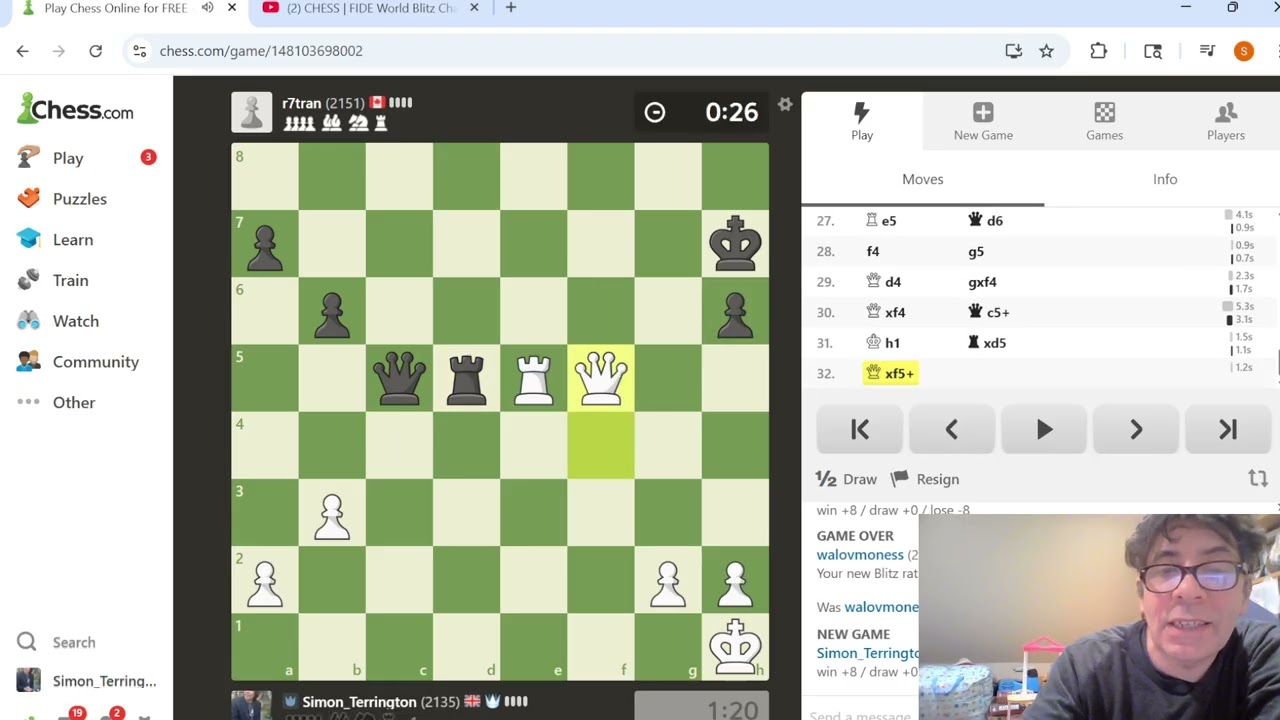Open the browser profile avatar
The width and height of the screenshot is (1280, 720).
click(1244, 51)
